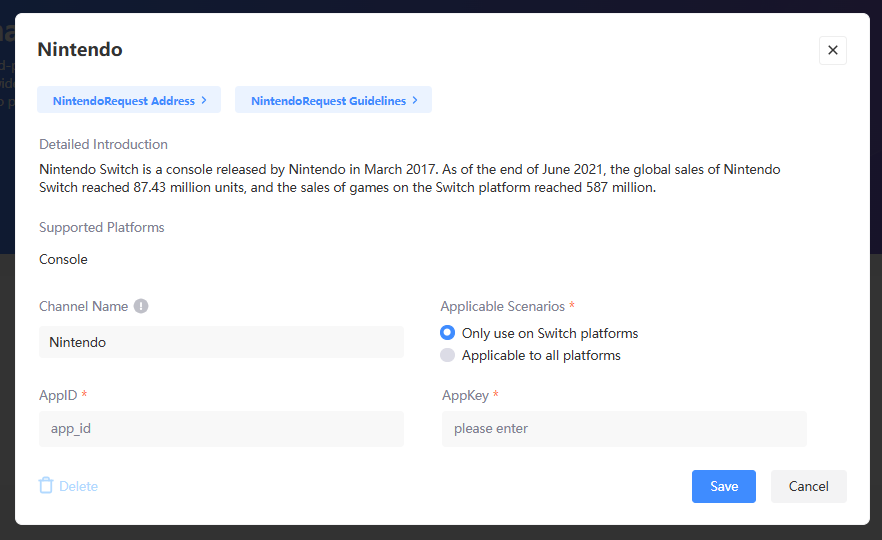The image size is (882, 540).
Task: Click the Console supported platform text
Action: click(63, 259)
